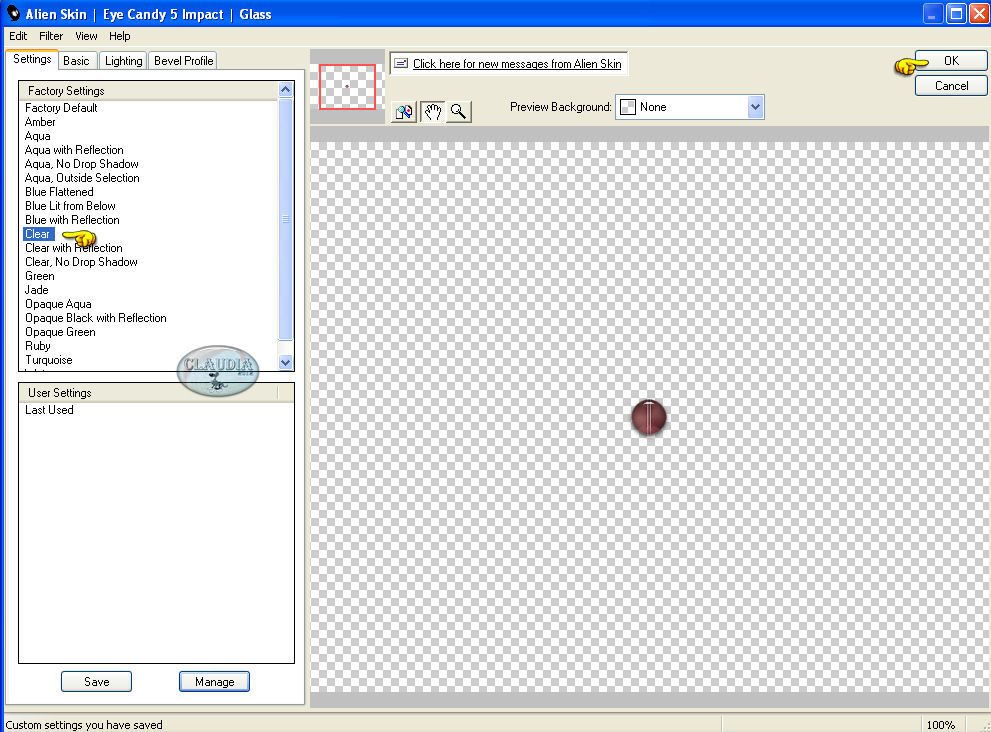Select Aqua, No Drop Shadow preset
The height and width of the screenshot is (732, 991).
[82, 164]
